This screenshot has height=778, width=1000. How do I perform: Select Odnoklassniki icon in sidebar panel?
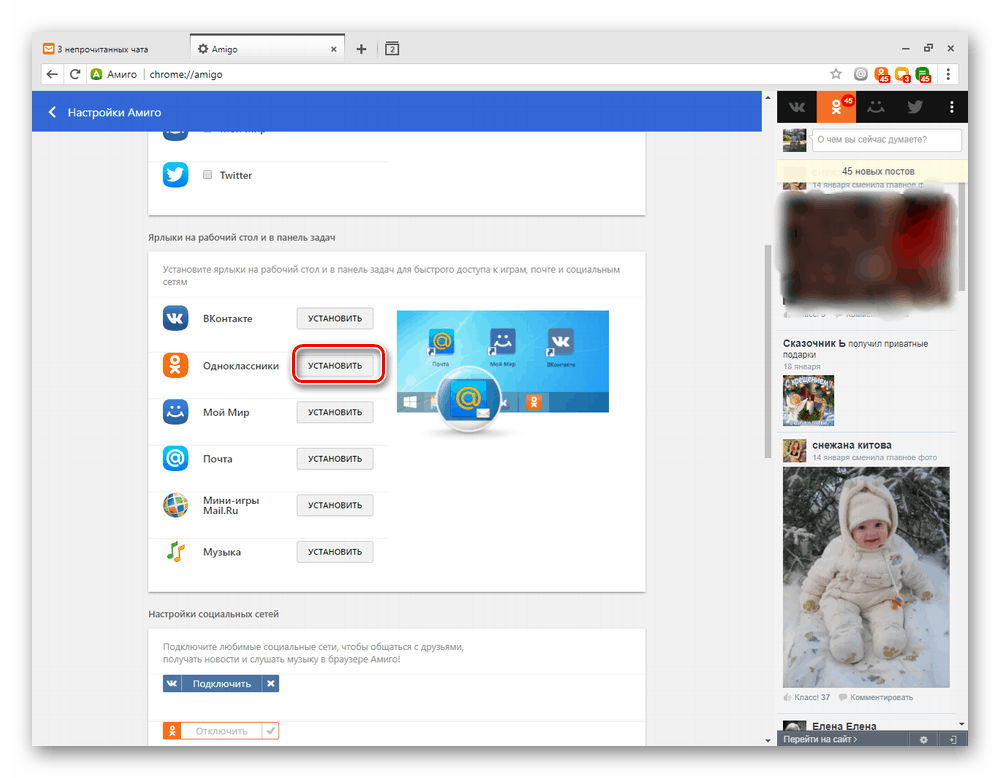coord(836,107)
